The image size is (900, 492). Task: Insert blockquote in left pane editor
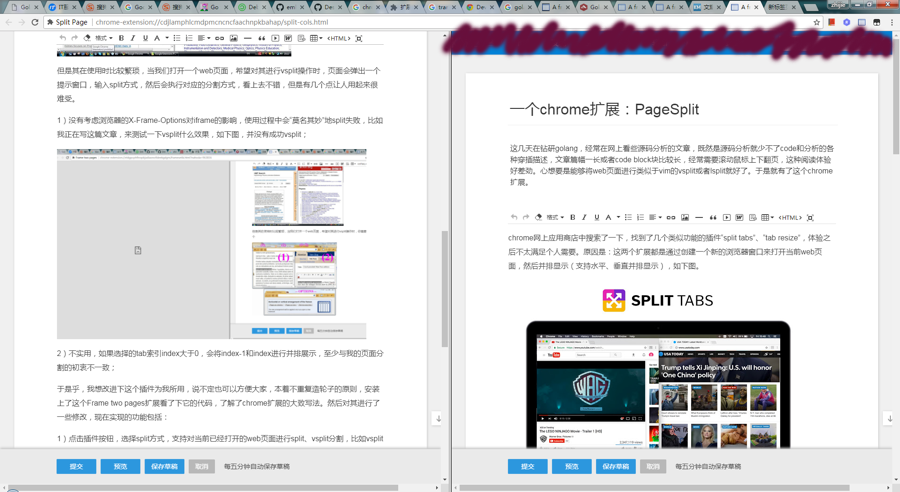coord(261,38)
